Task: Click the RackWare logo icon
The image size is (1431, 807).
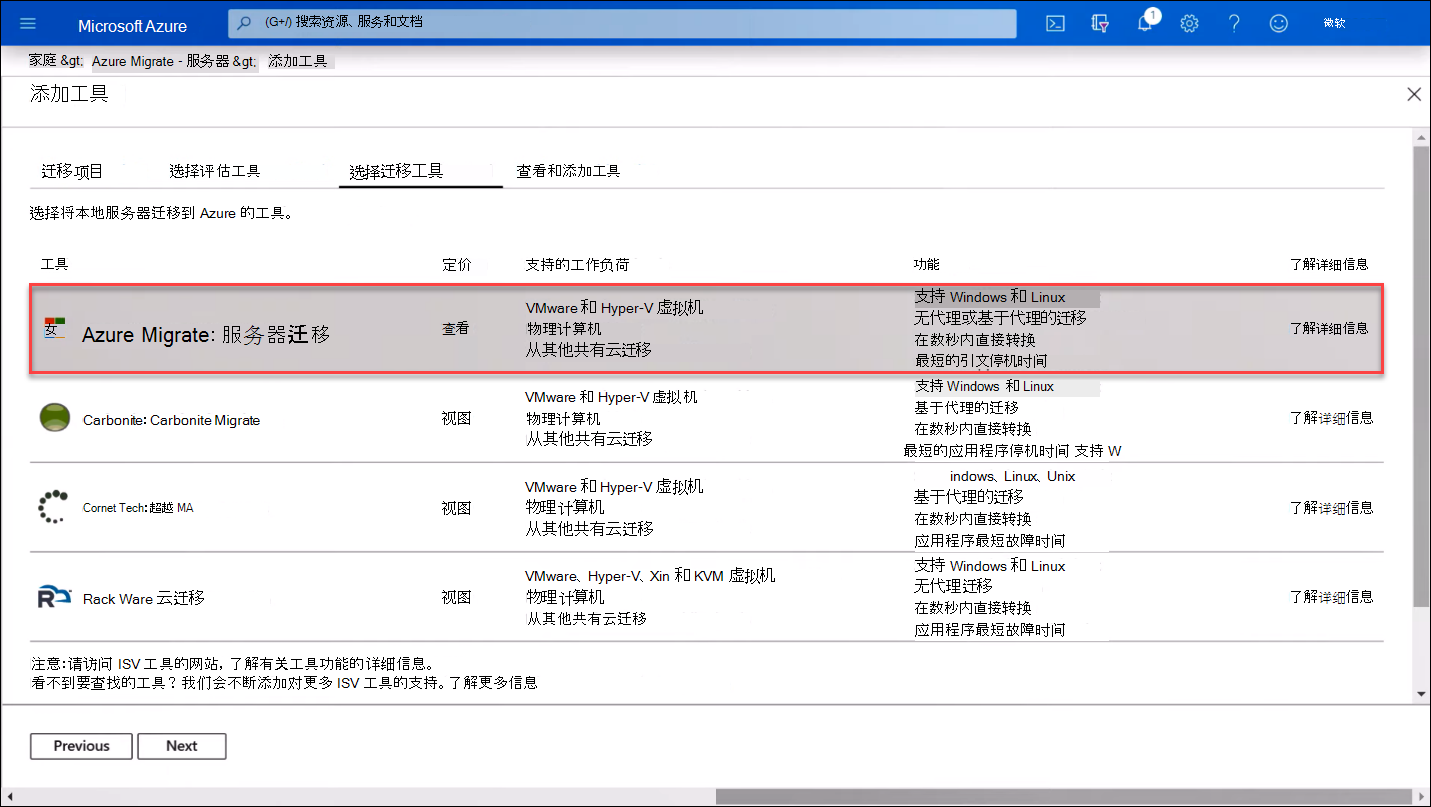Action: point(55,597)
